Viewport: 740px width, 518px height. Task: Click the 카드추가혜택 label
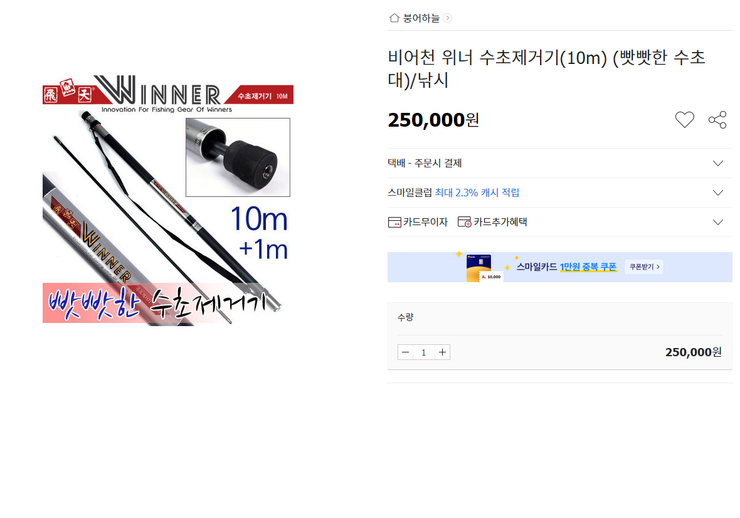click(x=500, y=222)
